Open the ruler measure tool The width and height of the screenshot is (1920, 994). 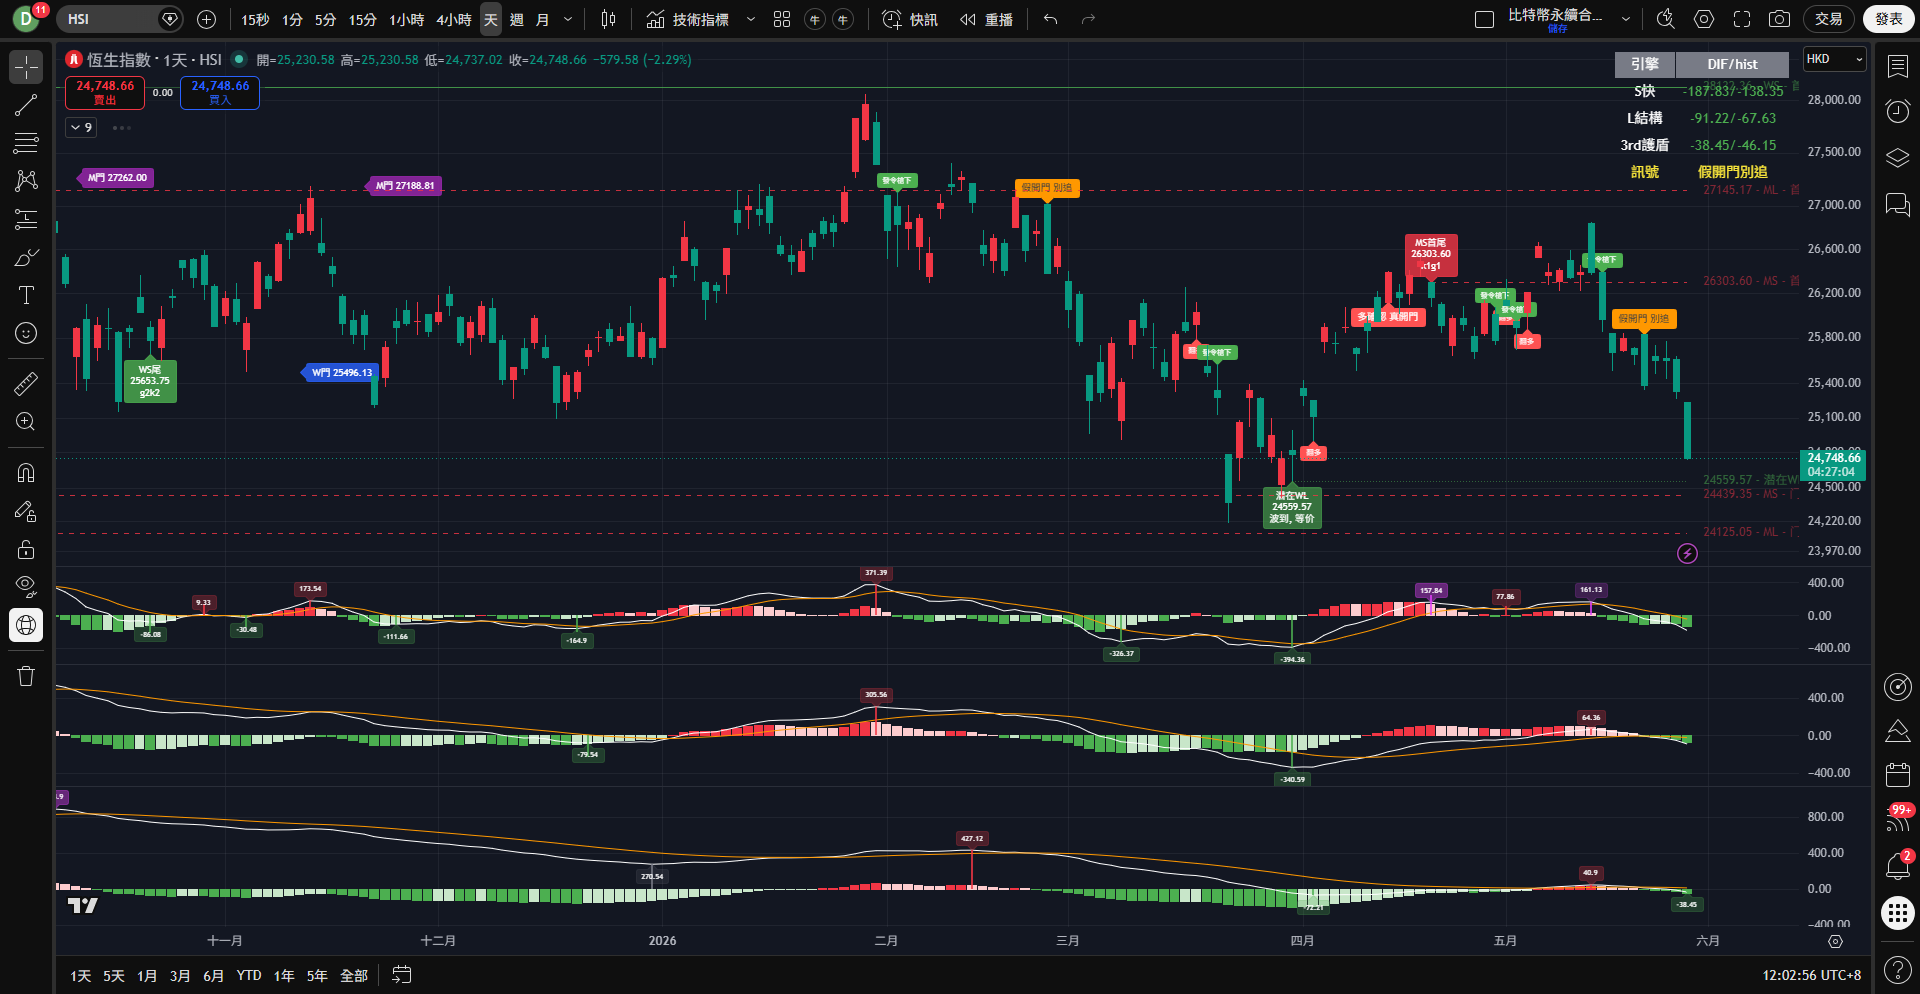pos(26,383)
